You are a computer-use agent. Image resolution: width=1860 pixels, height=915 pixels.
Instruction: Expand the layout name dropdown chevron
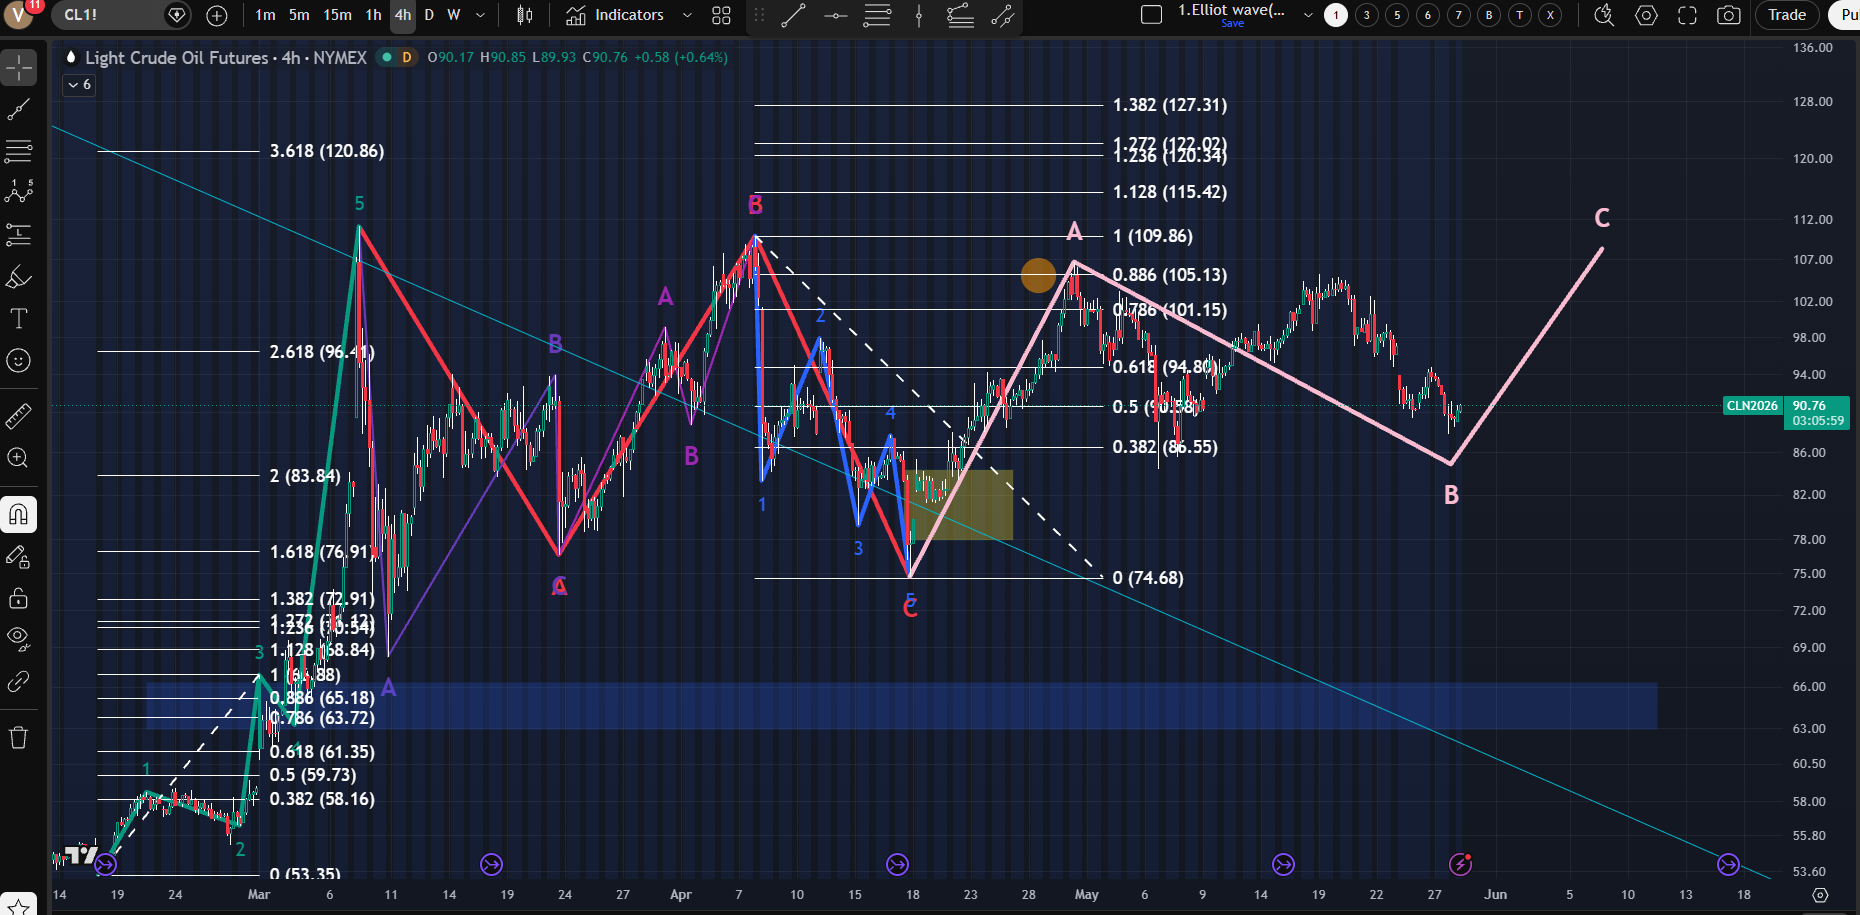[1308, 15]
